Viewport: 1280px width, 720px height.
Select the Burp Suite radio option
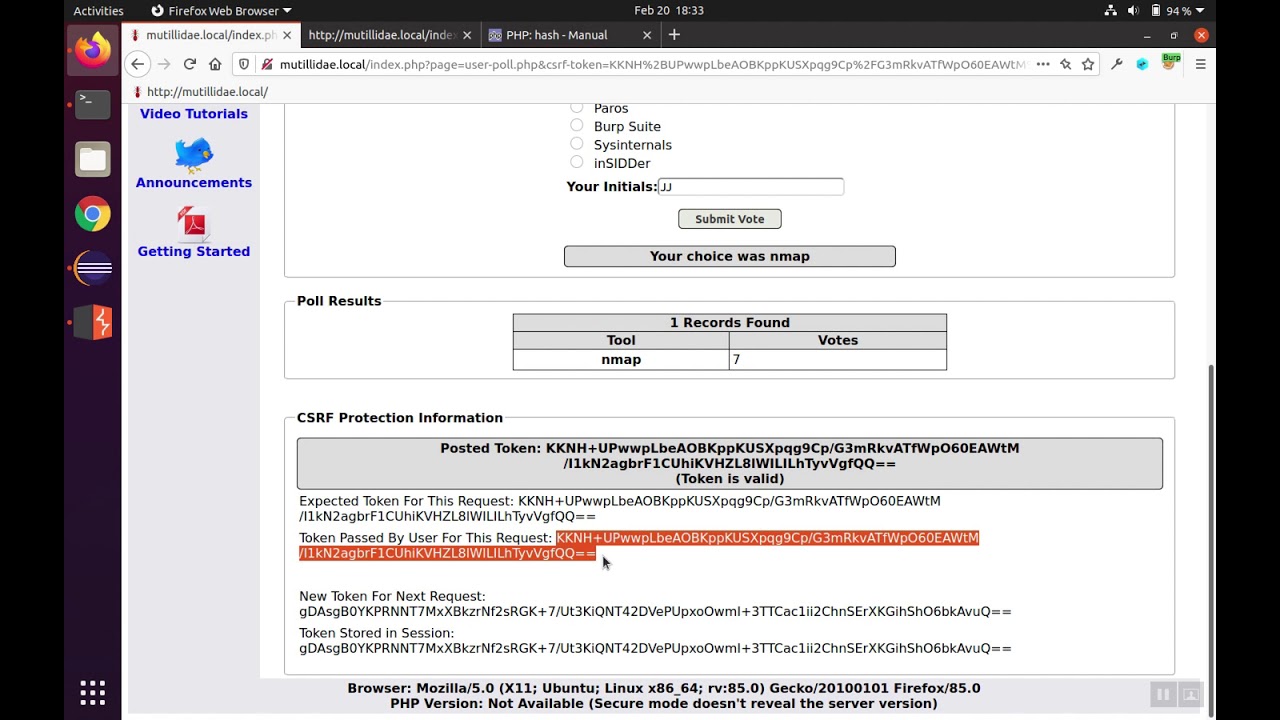point(577,125)
